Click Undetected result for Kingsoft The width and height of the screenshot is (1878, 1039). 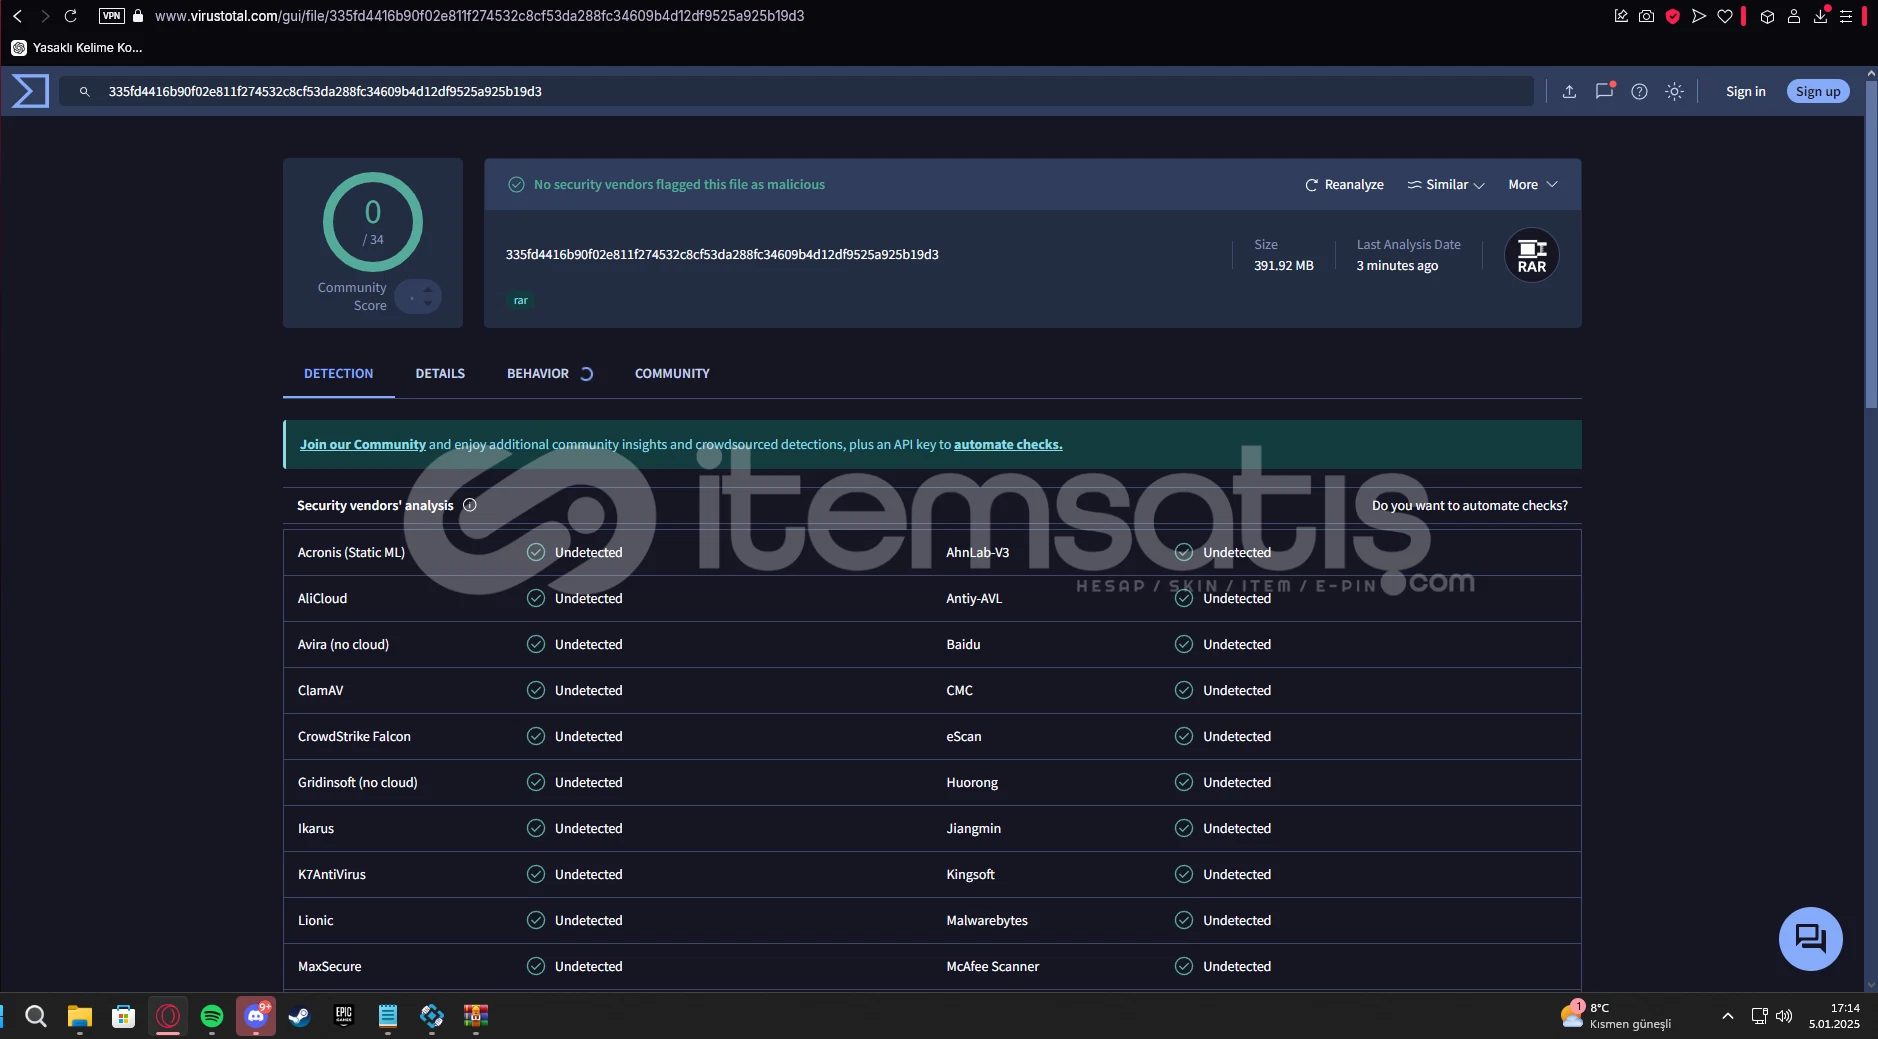[x=1223, y=874]
